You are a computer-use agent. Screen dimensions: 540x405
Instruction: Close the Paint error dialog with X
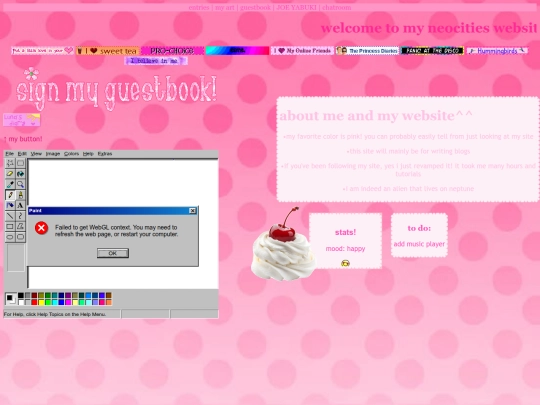click(193, 211)
